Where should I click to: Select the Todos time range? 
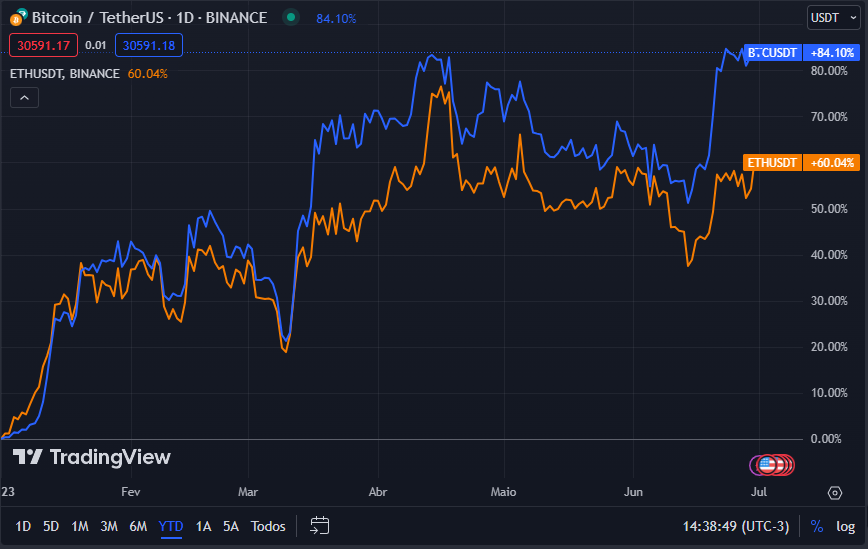pyautogui.click(x=268, y=526)
